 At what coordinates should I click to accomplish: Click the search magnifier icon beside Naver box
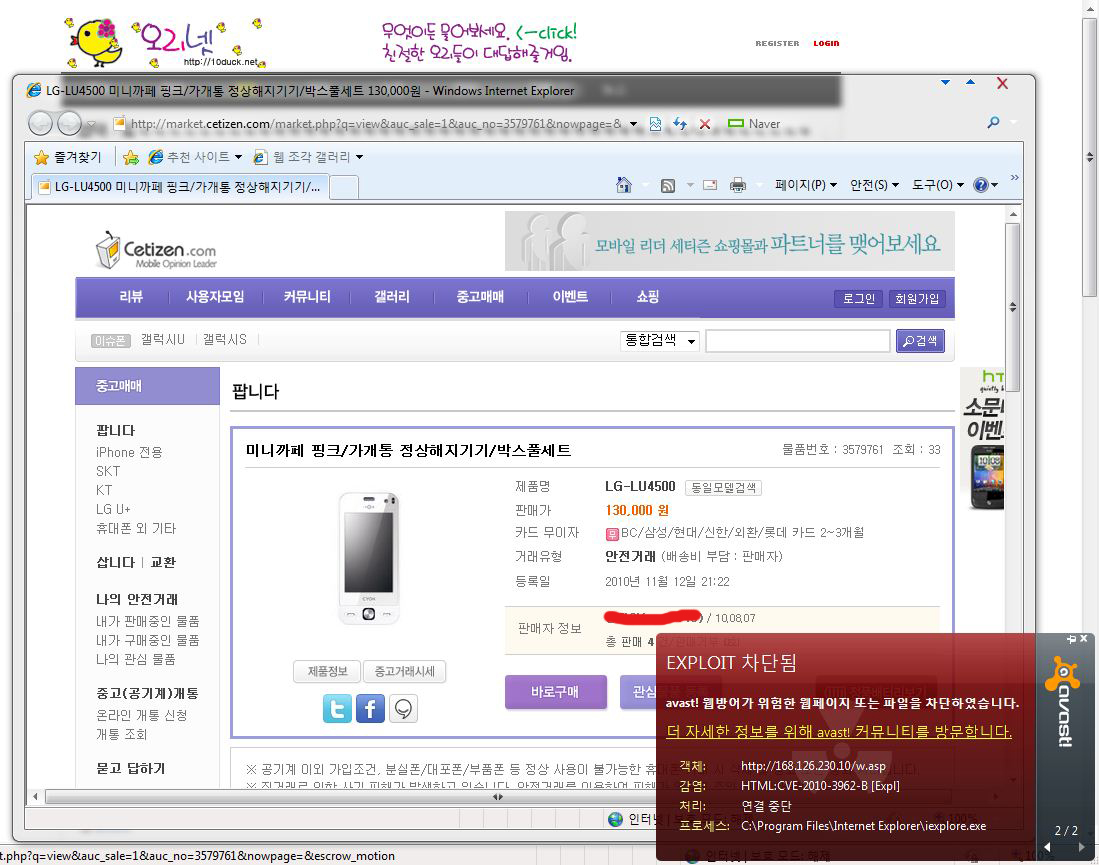pos(993,123)
